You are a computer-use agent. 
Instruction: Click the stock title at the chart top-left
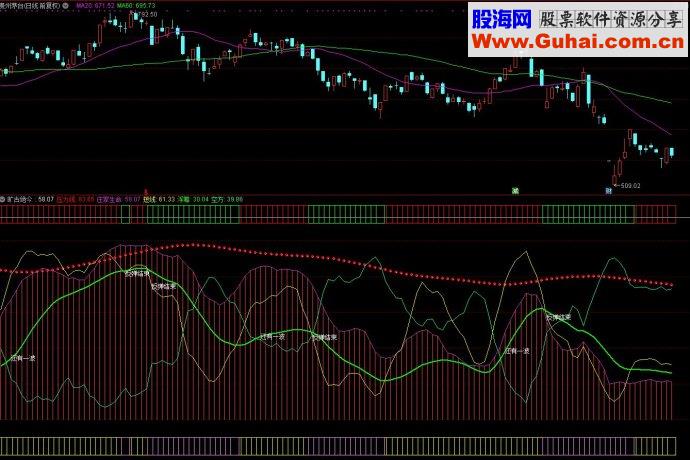pyautogui.click(x=30, y=6)
